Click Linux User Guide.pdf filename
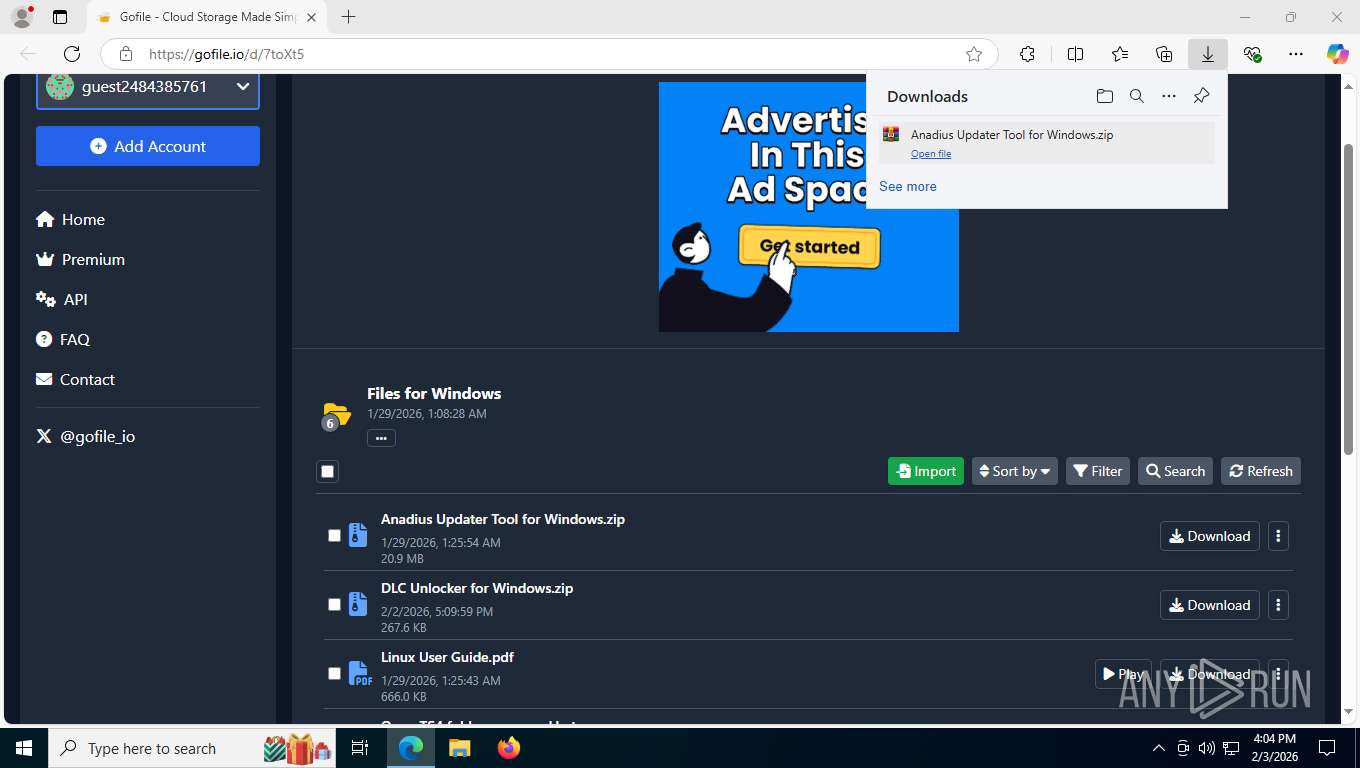Image resolution: width=1360 pixels, height=768 pixels. (x=447, y=657)
